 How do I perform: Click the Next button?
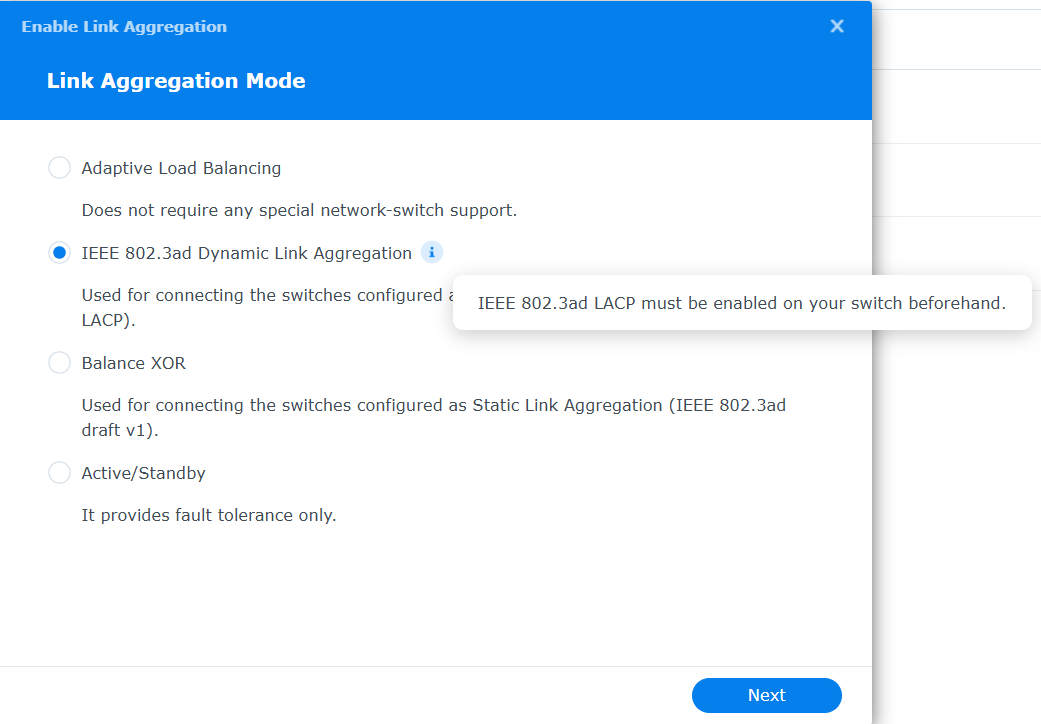coord(766,695)
